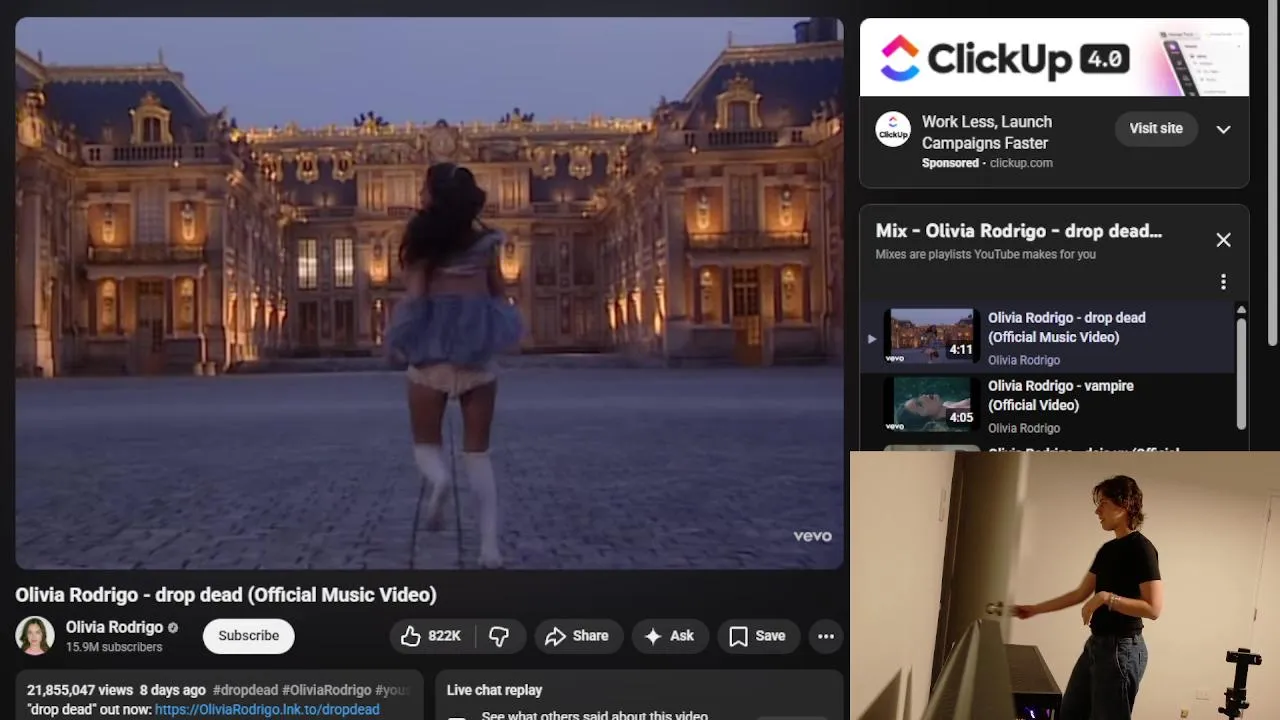The height and width of the screenshot is (720, 1280).
Task: Click the 15.9M subscribers count
Action: 114,647
